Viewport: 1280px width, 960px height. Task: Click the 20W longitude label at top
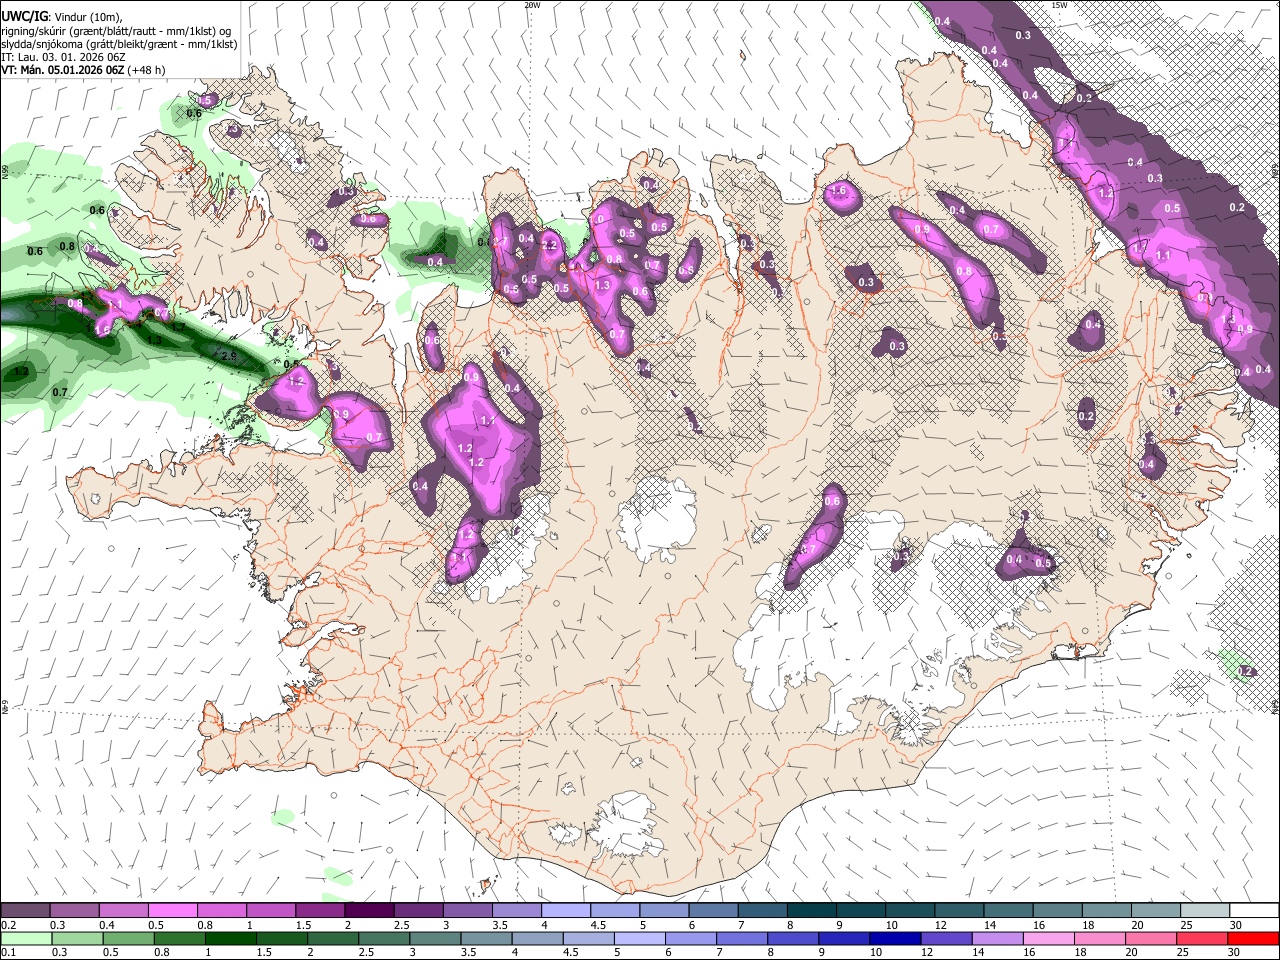coord(532,5)
